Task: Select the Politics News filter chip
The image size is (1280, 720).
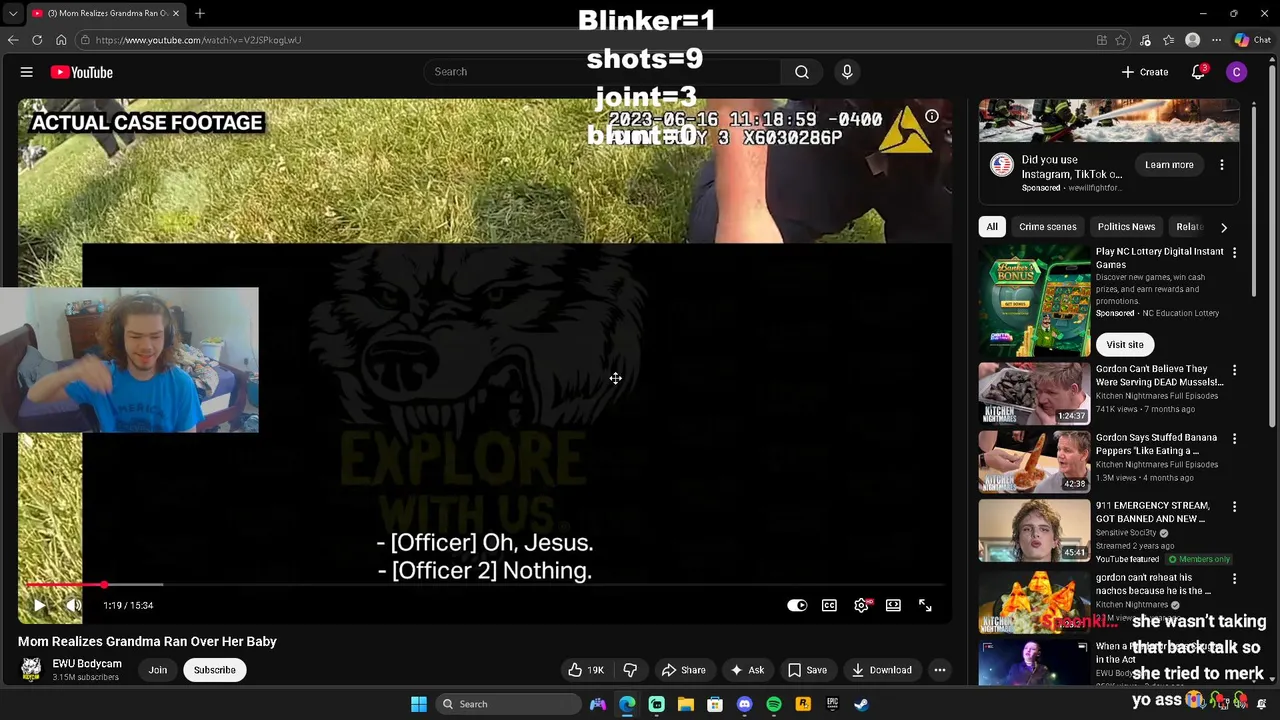Action: pos(1126,227)
